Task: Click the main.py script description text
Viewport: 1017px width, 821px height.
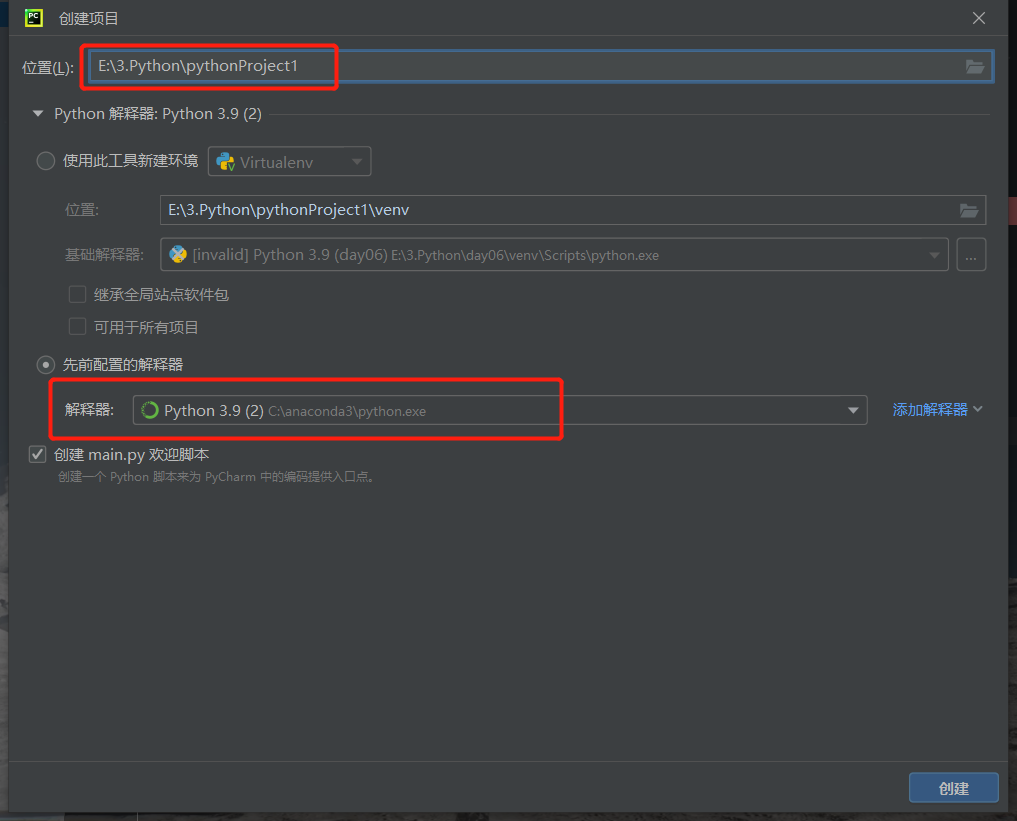Action: (x=217, y=477)
